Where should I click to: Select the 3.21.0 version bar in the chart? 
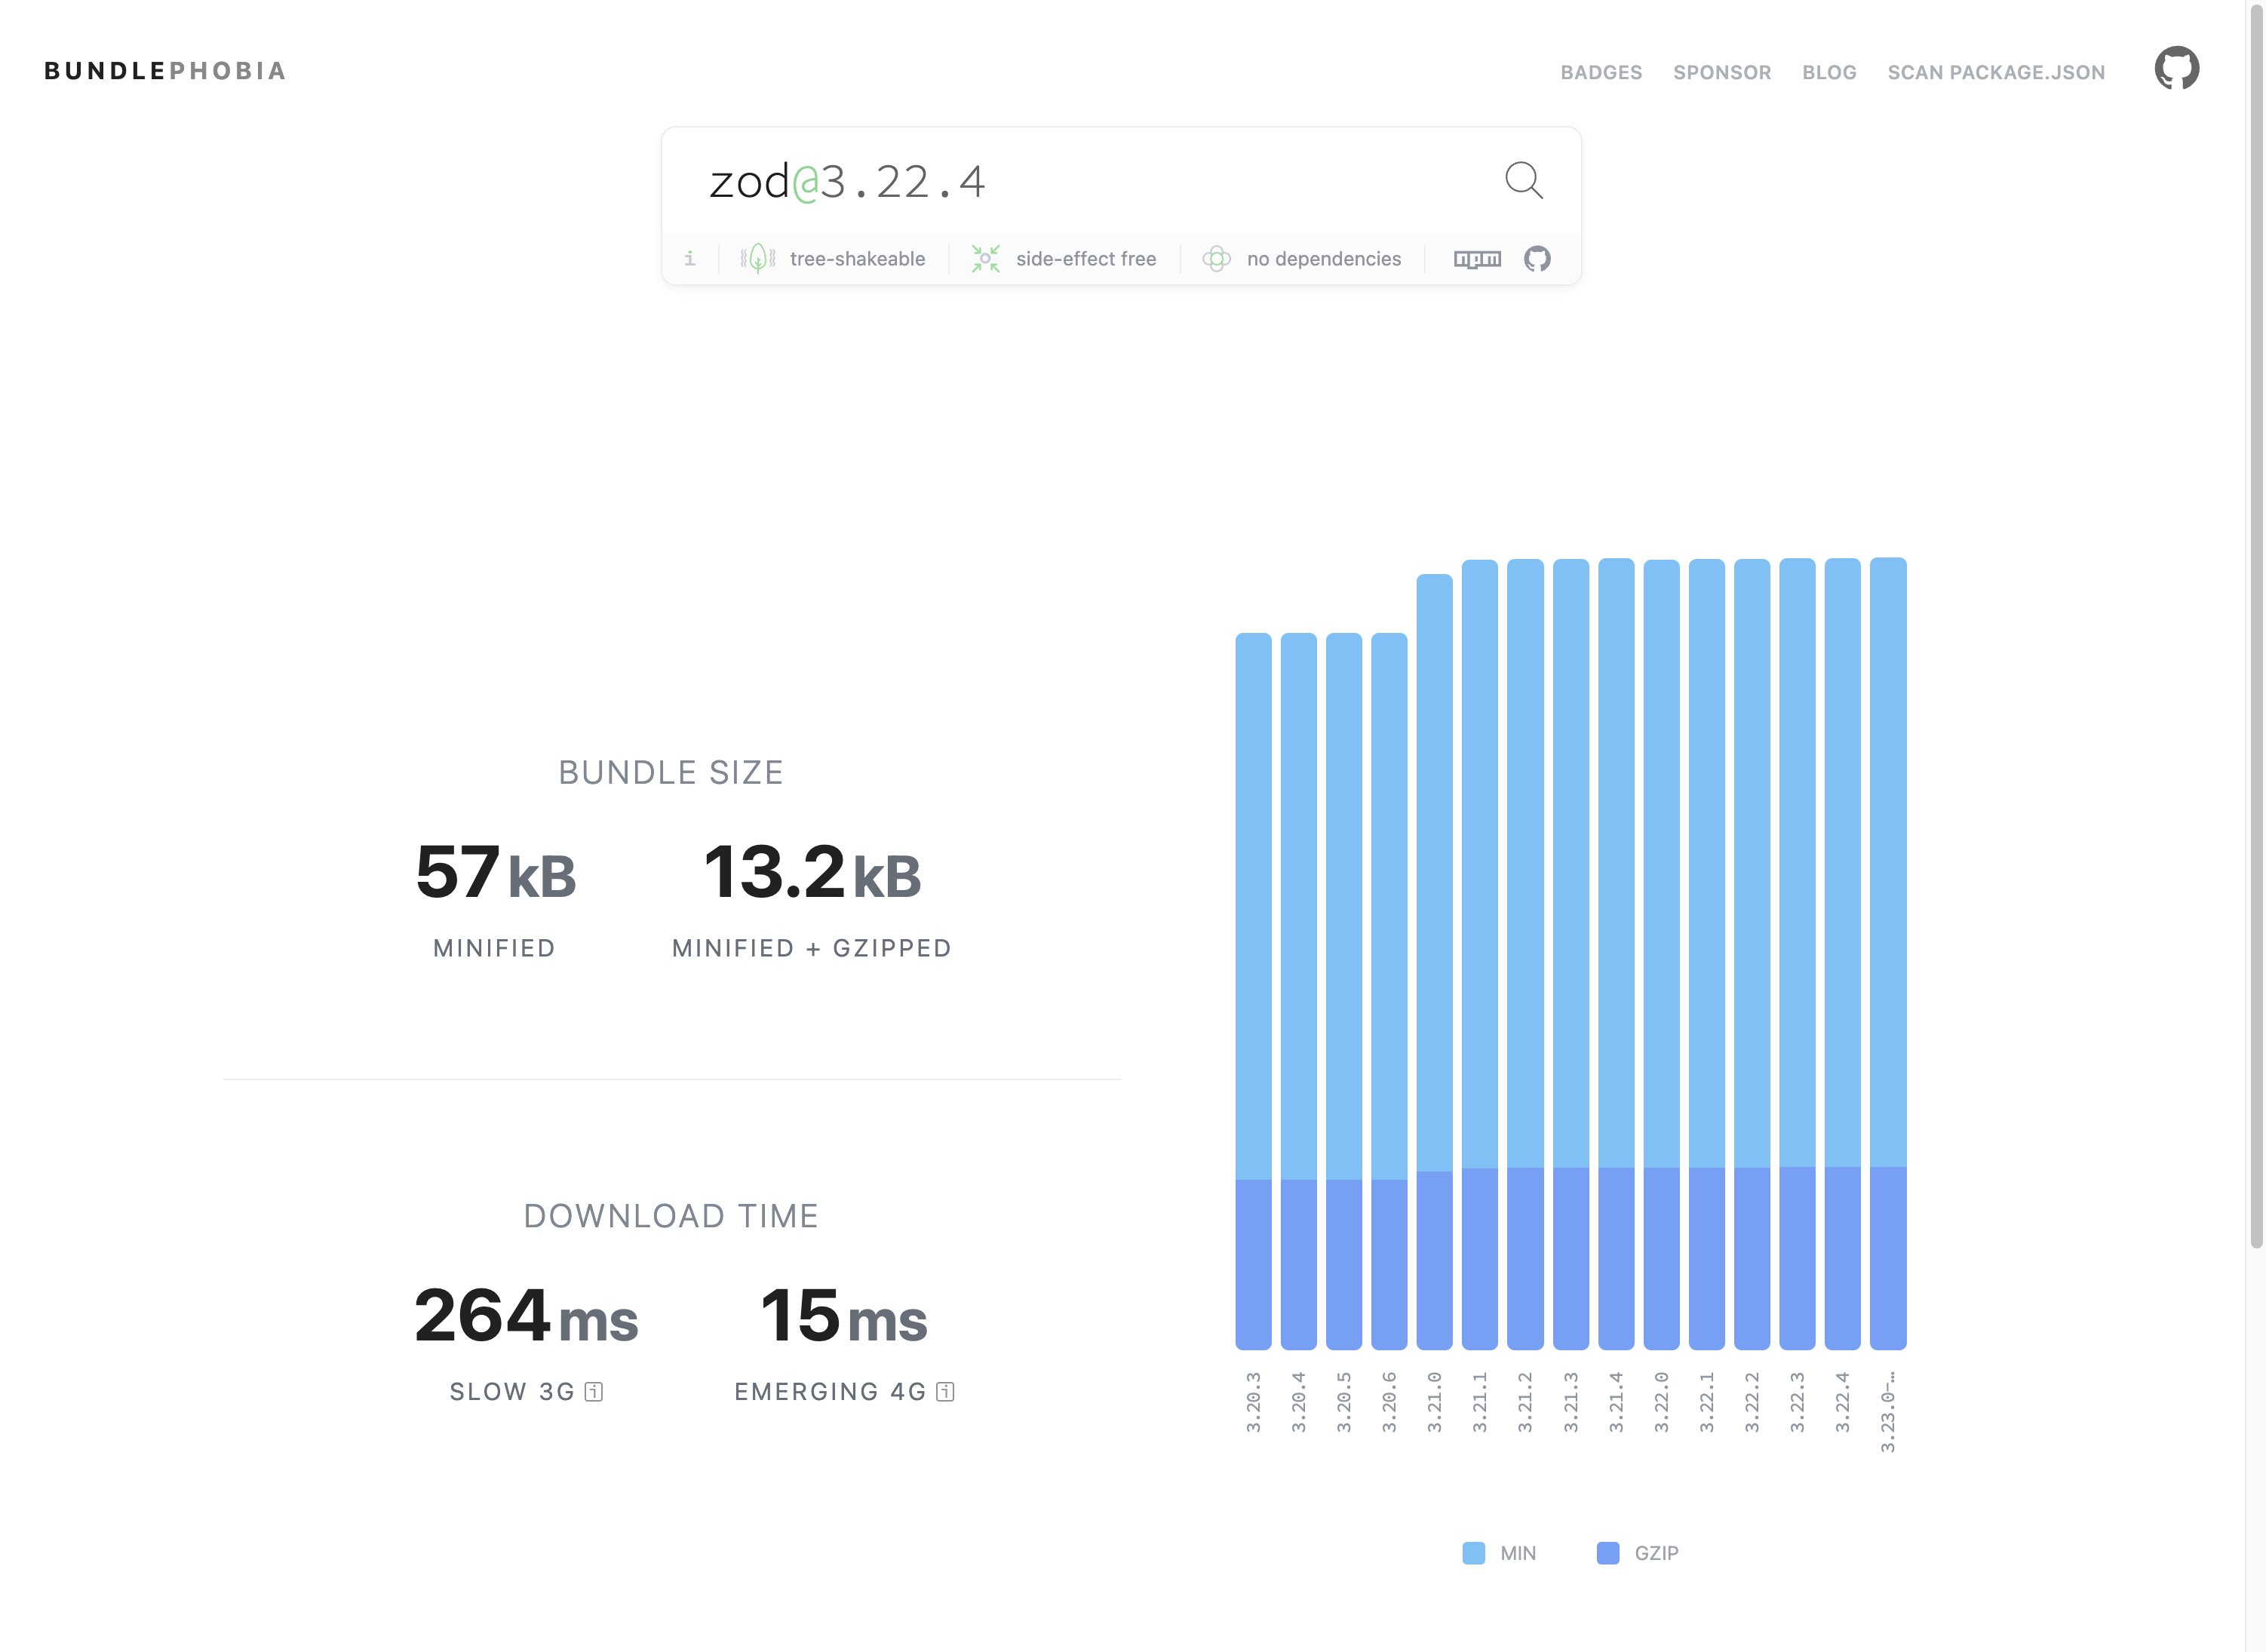pyautogui.click(x=1434, y=960)
